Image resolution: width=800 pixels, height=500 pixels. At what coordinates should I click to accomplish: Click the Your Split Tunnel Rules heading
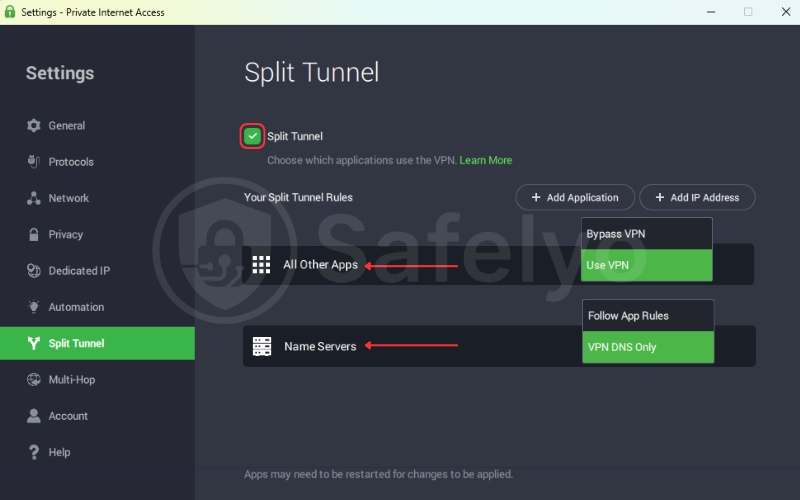[x=298, y=197]
